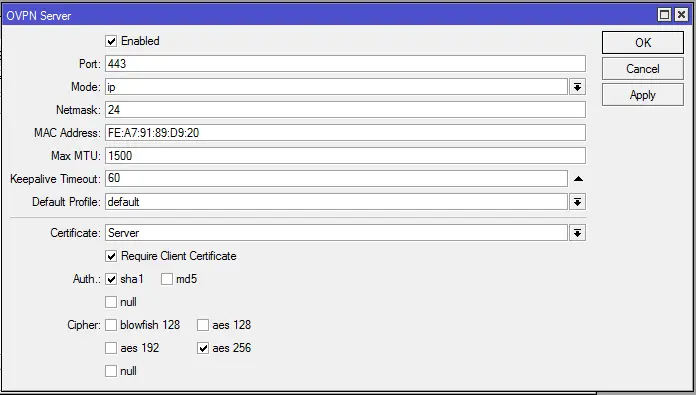The height and width of the screenshot is (395, 696).
Task: Click the Keepalive Timeout field
Action: (336, 178)
